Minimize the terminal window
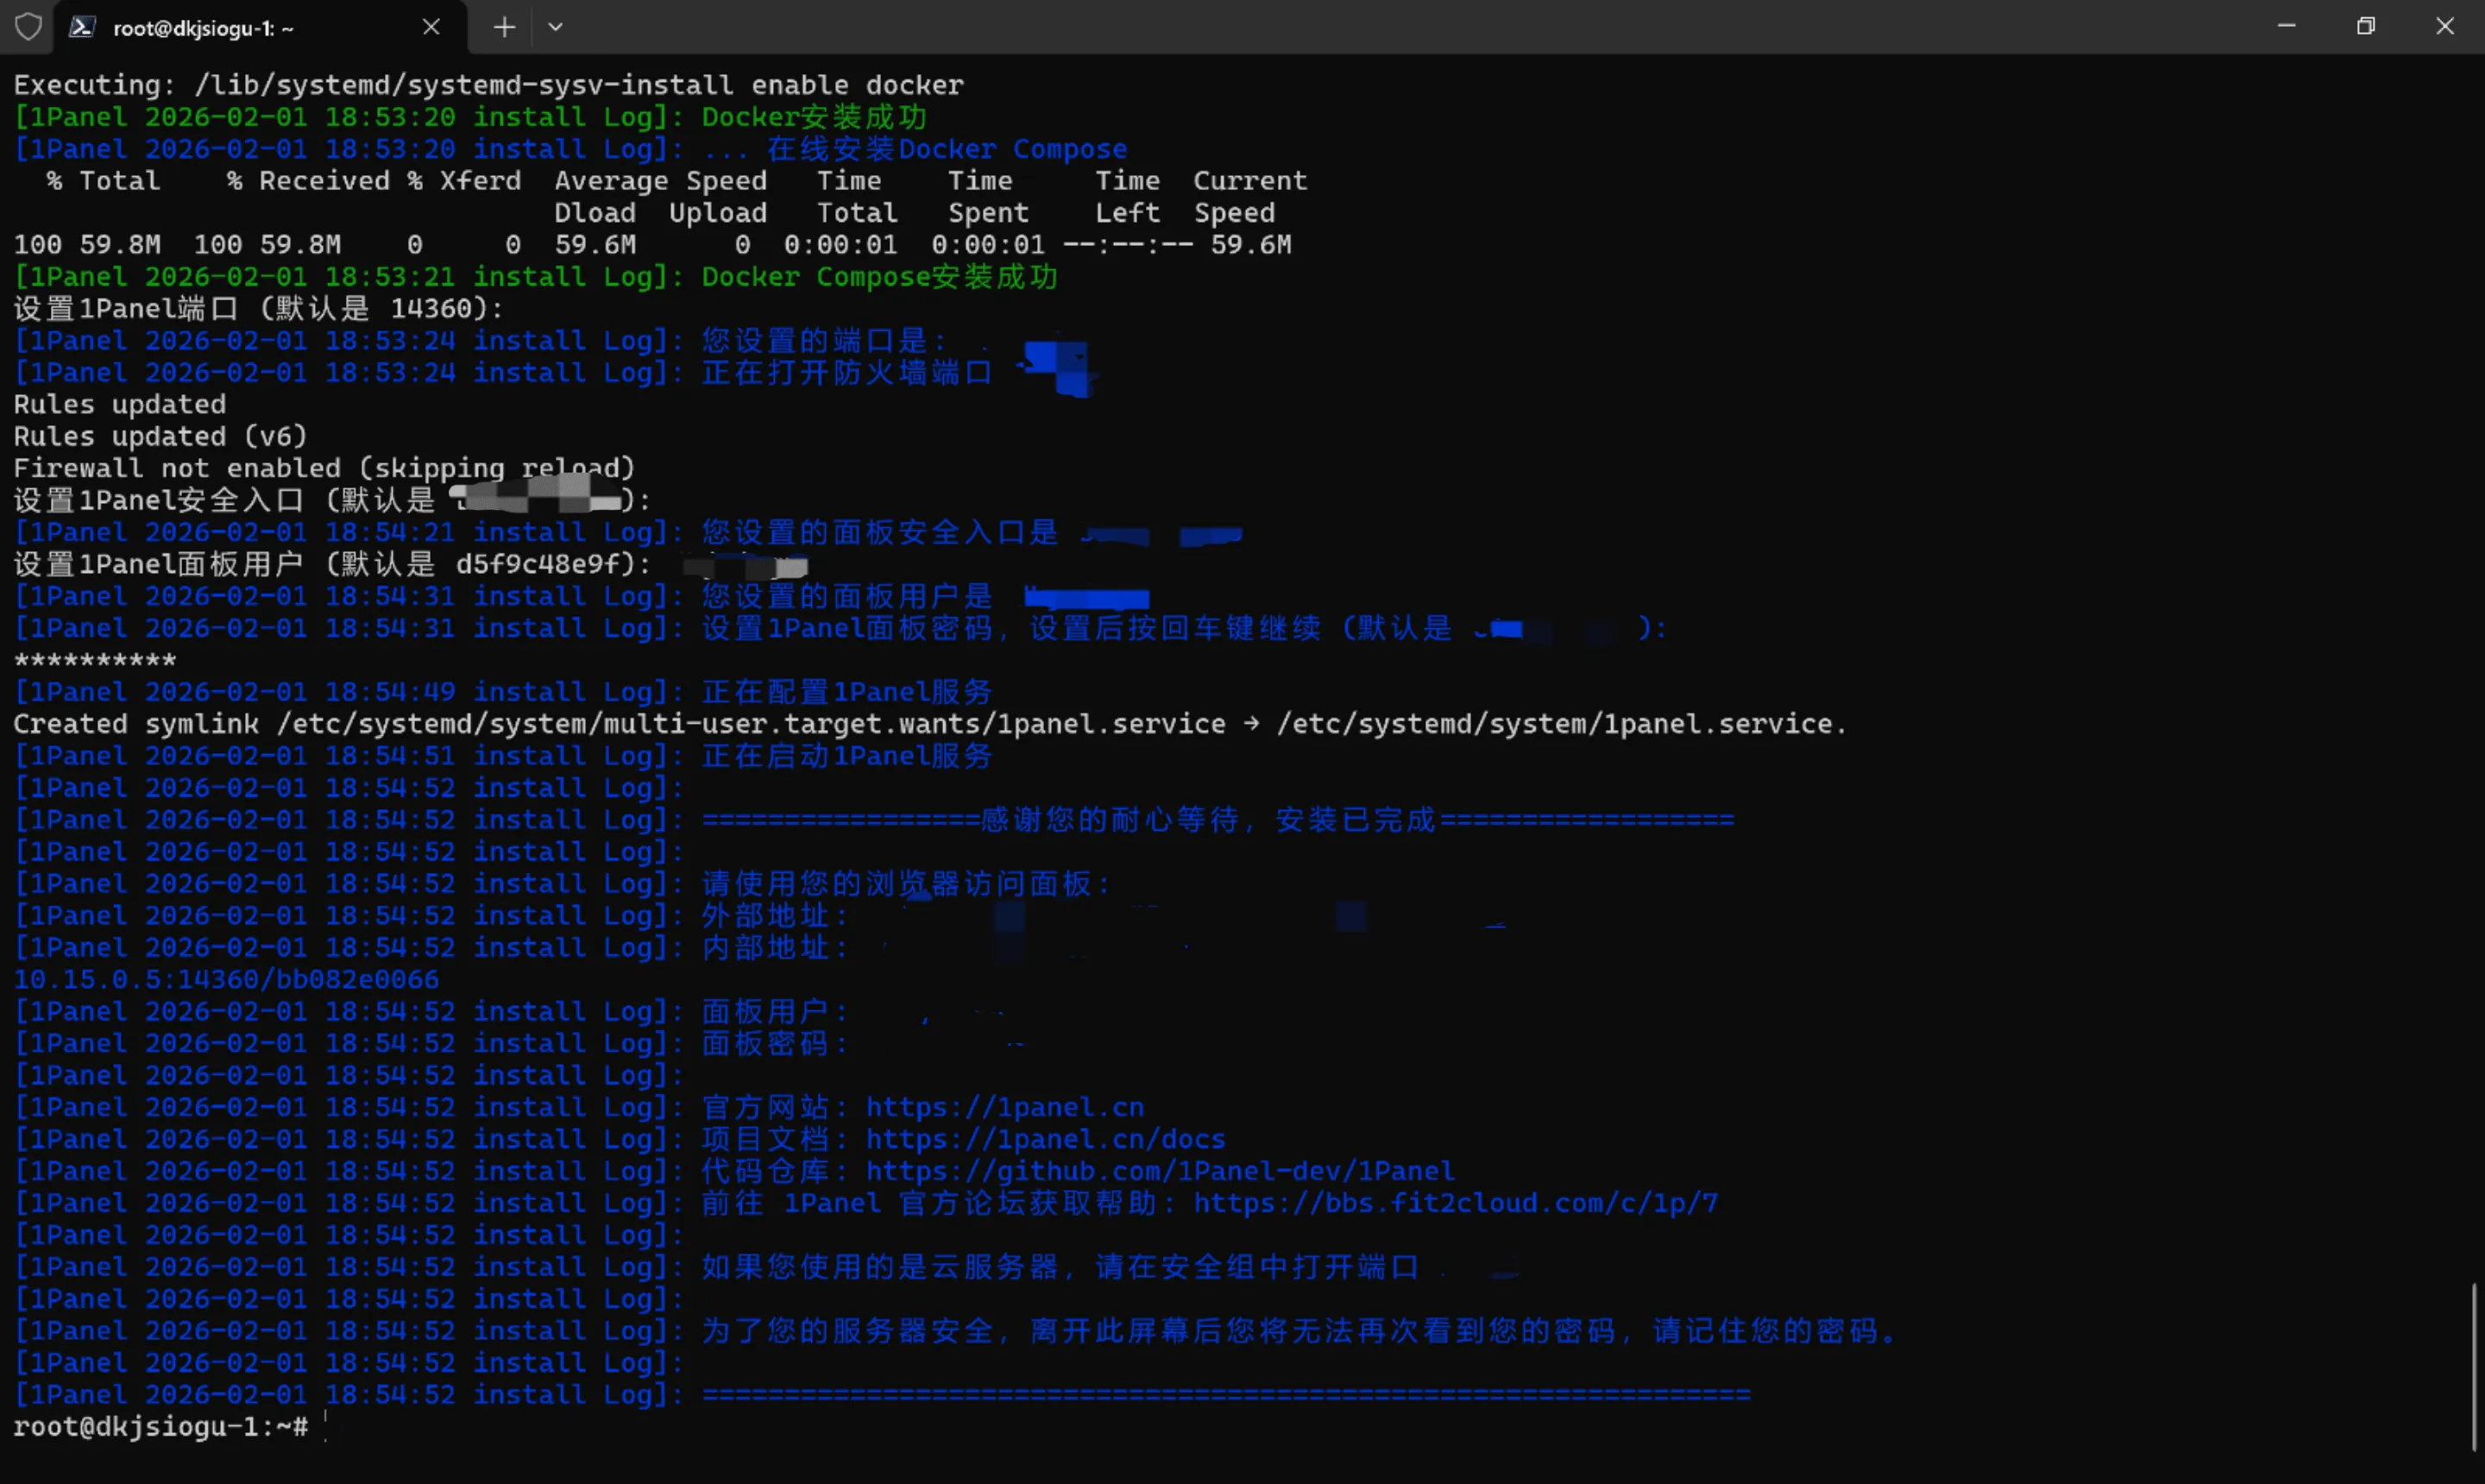Image resolution: width=2485 pixels, height=1484 pixels. click(x=2286, y=26)
